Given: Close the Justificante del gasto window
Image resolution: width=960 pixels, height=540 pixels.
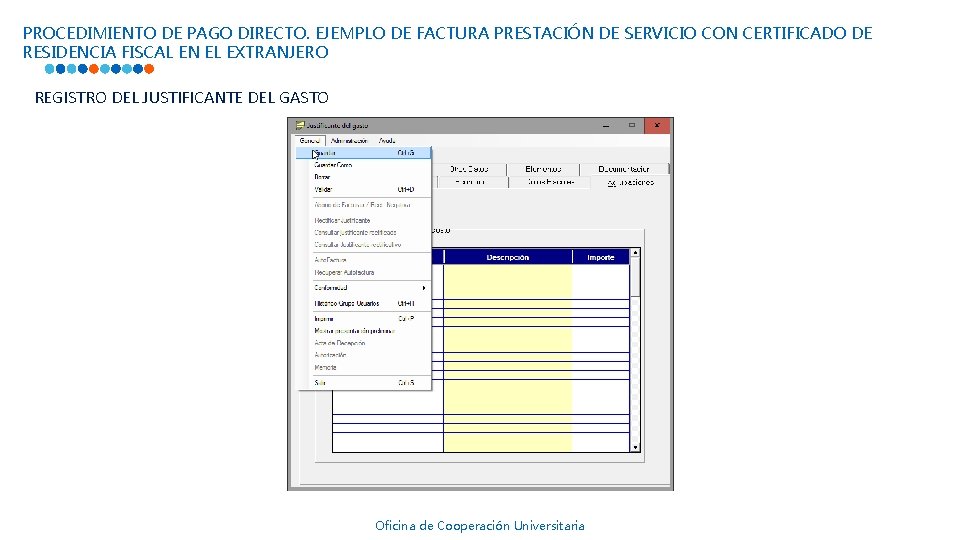Looking at the screenshot, I should [x=657, y=125].
